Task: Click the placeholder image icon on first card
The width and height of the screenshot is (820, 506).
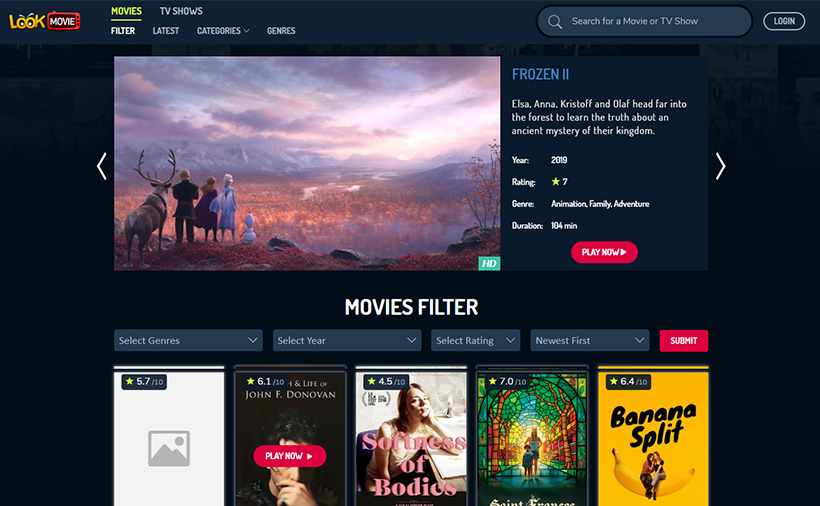Action: (169, 448)
